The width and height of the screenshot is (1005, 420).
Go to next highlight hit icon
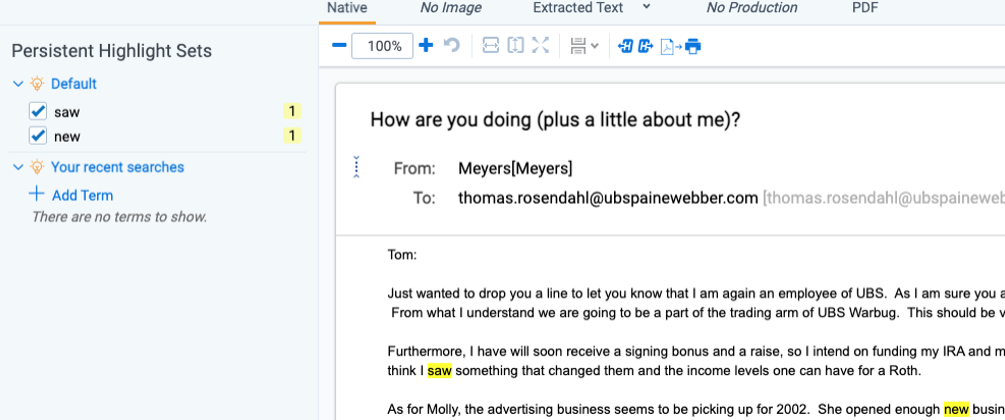645,46
